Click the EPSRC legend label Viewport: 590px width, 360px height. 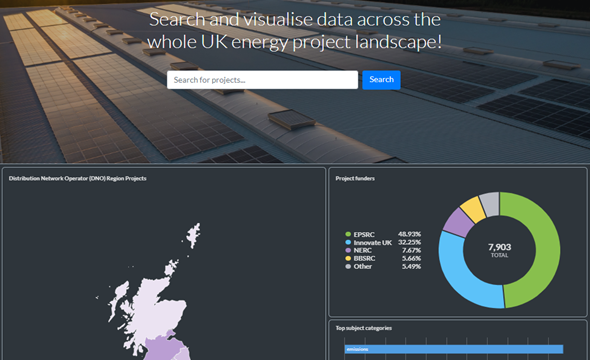pos(364,234)
